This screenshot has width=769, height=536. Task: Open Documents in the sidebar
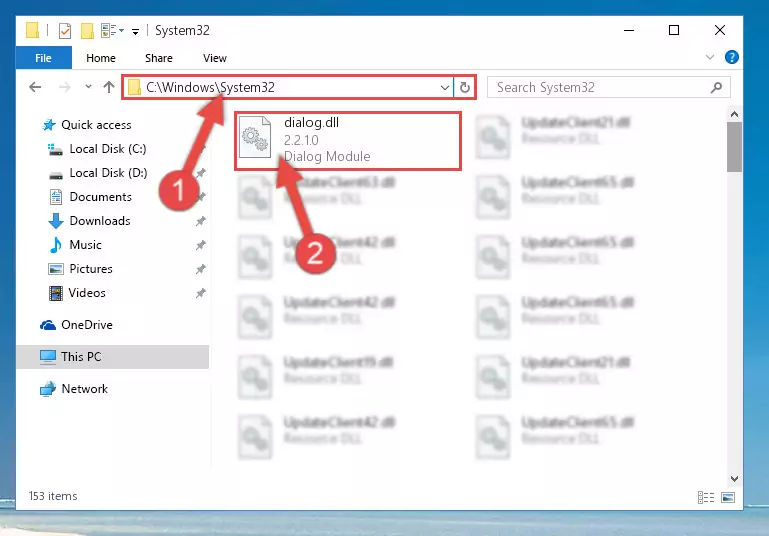coord(101,197)
